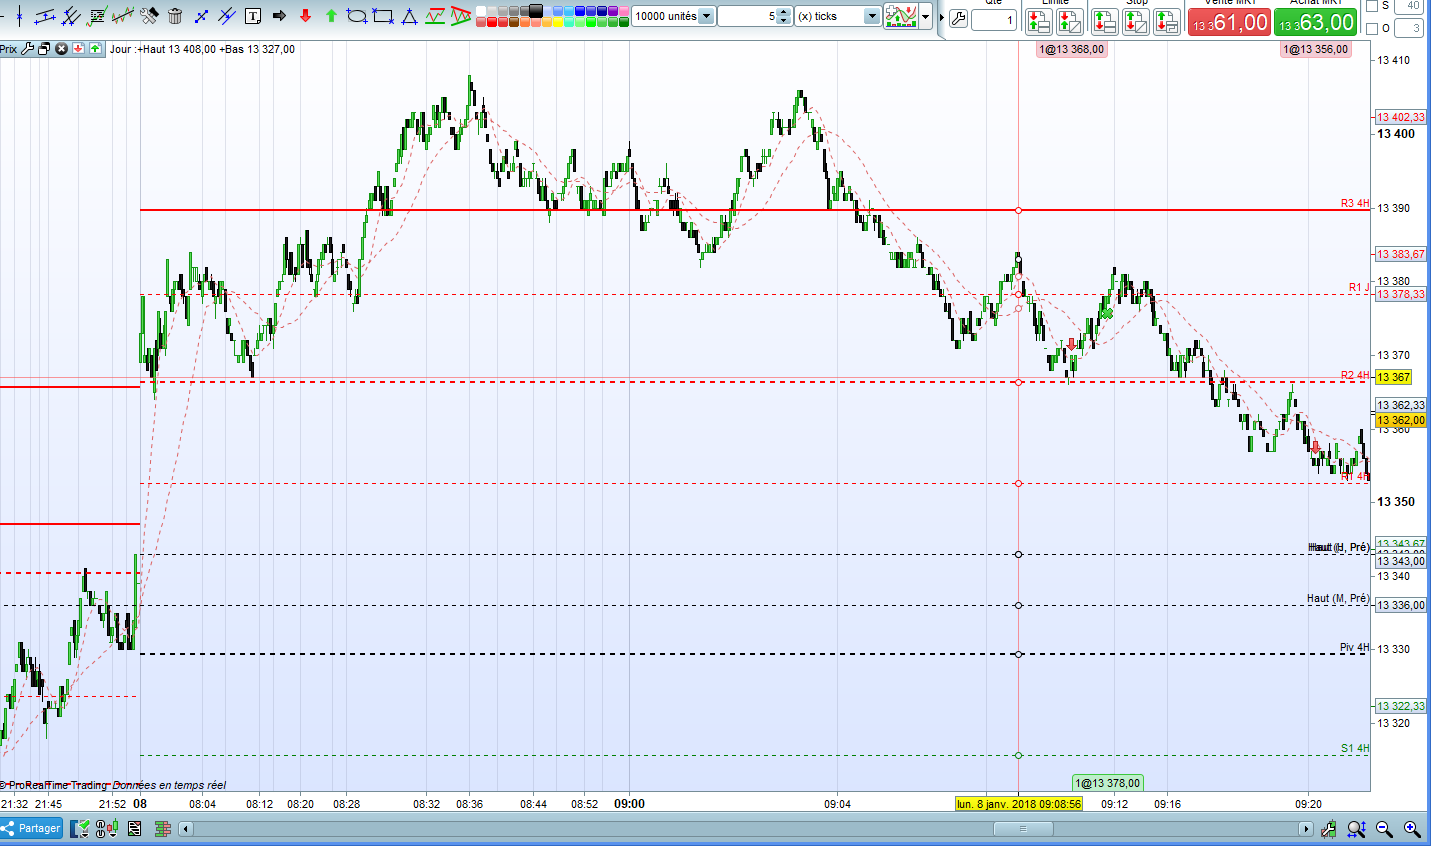Screen dimensions: 1431x846
Task: Tick the O checkbox
Action: coord(1372,29)
